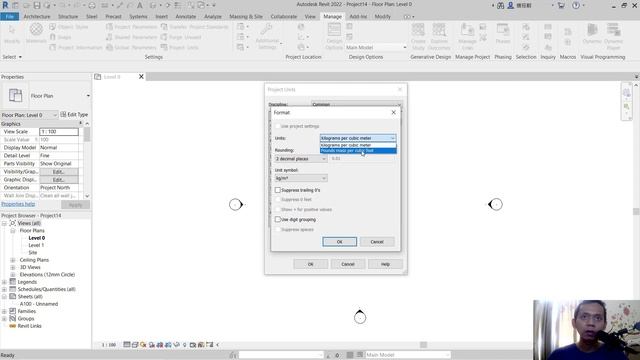This screenshot has height=360, width=640.
Task: Open the Main Model design options dropdown
Action: (x=376, y=47)
